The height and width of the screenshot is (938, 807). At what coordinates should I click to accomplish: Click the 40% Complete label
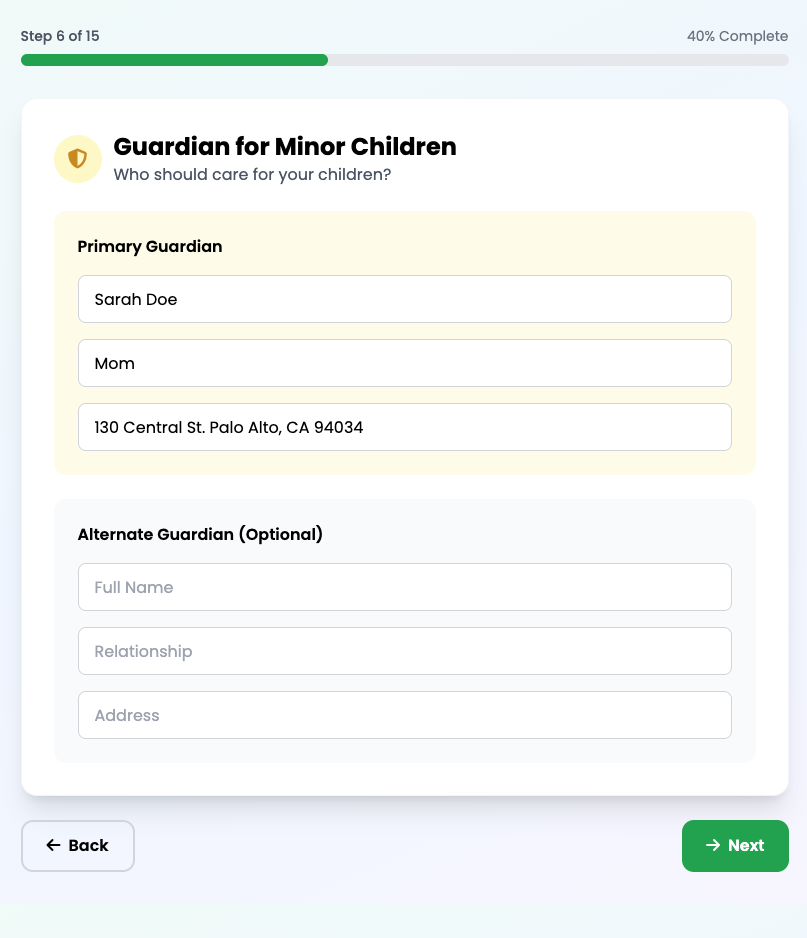[737, 36]
